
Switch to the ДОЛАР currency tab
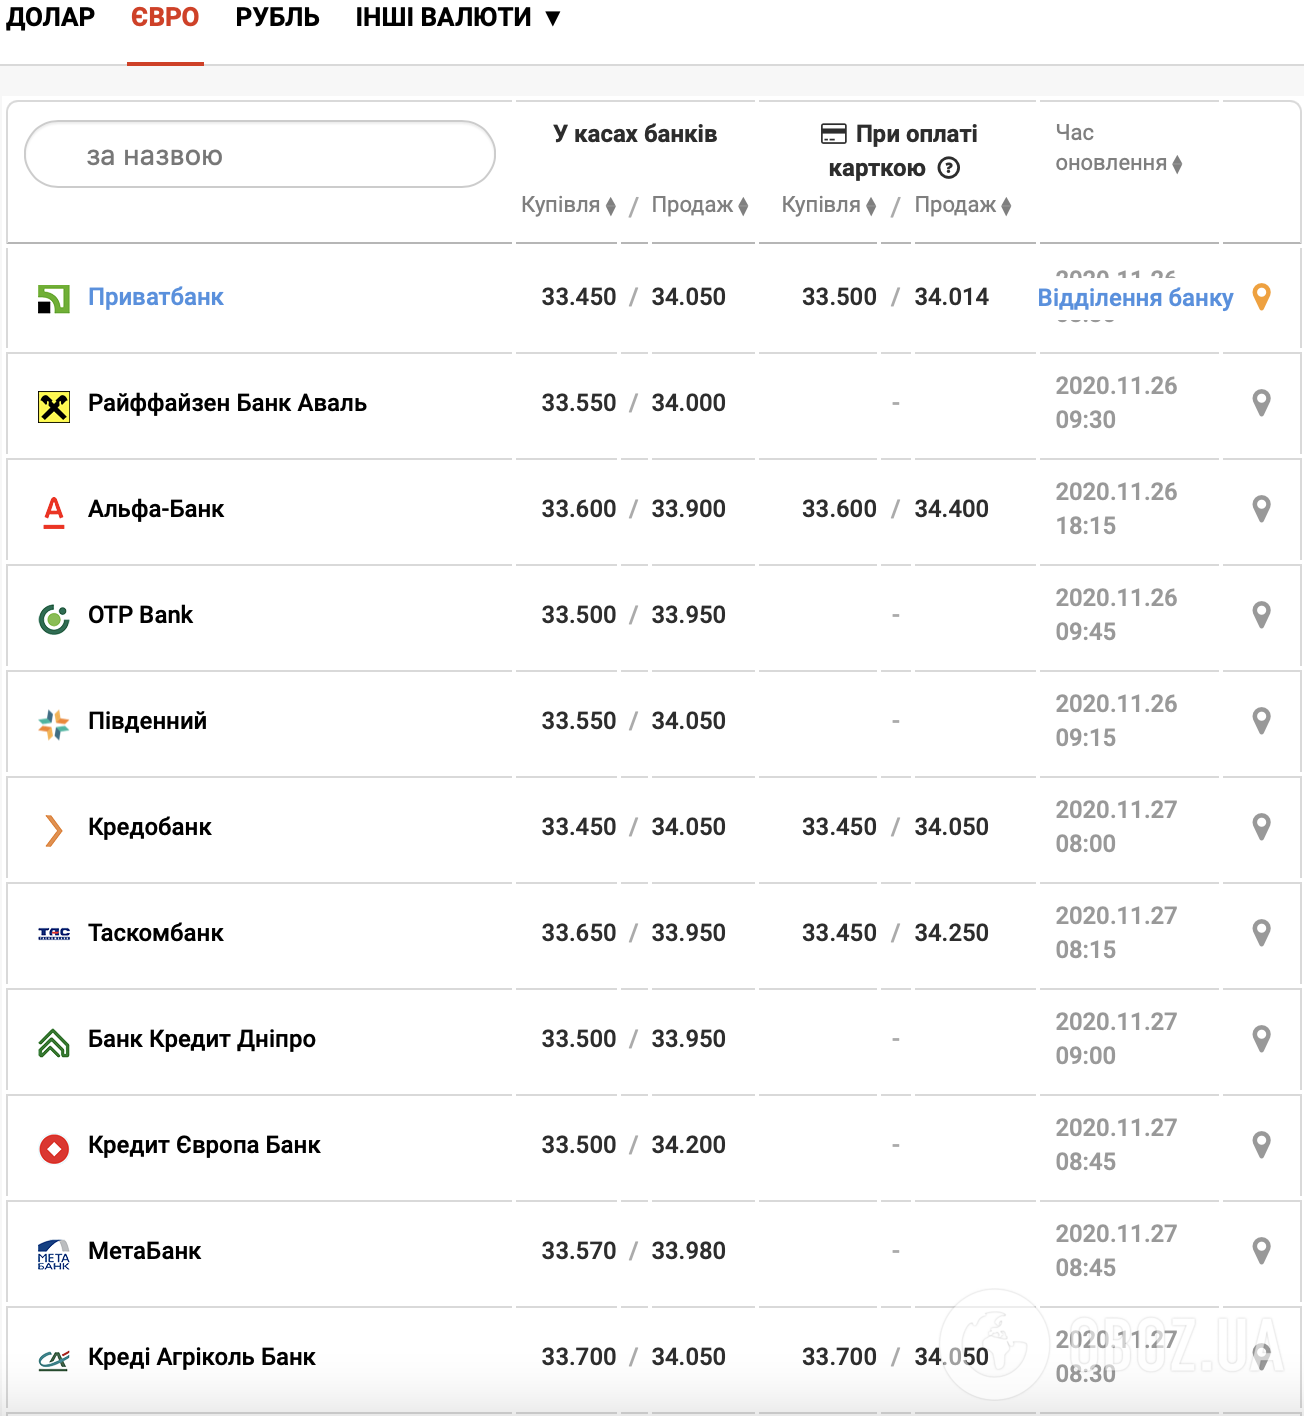click(x=50, y=18)
